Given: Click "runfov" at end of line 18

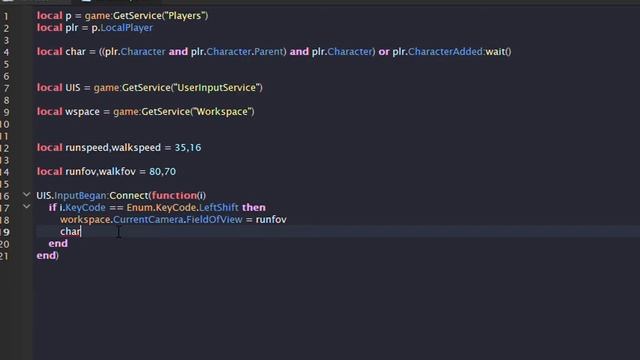Looking at the screenshot, I should click(x=271, y=220).
